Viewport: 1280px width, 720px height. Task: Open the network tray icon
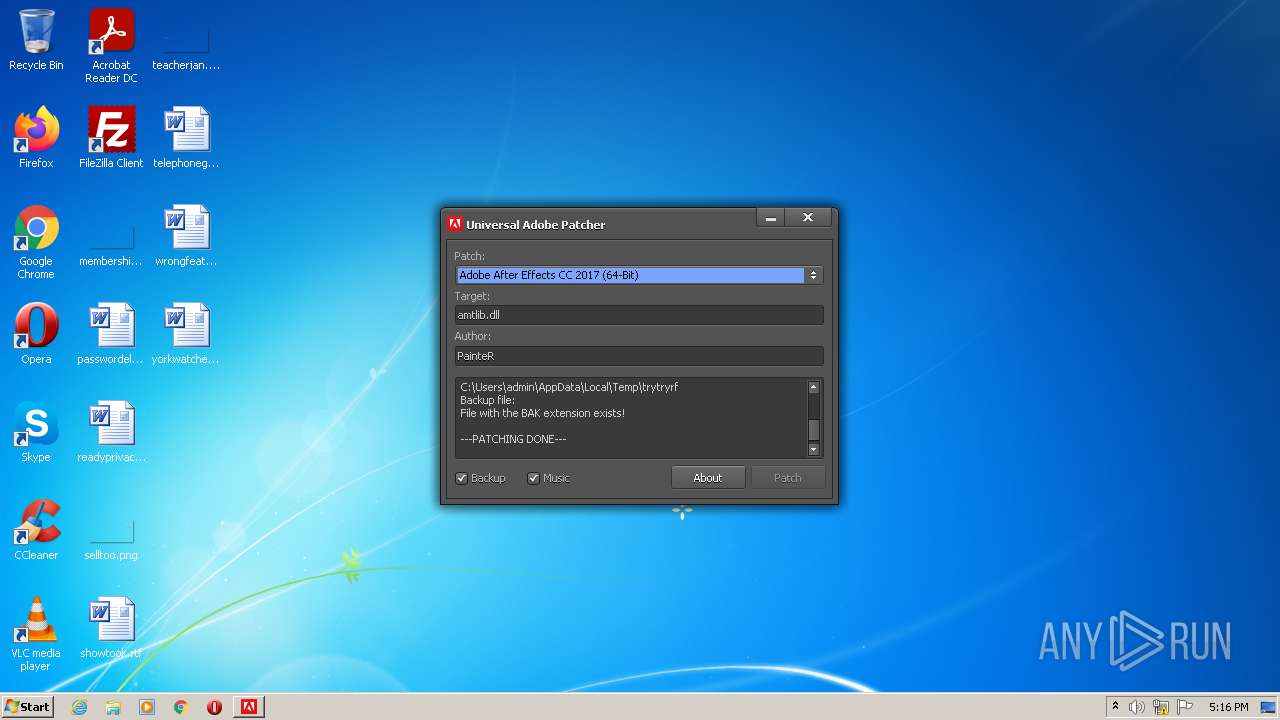1161,707
